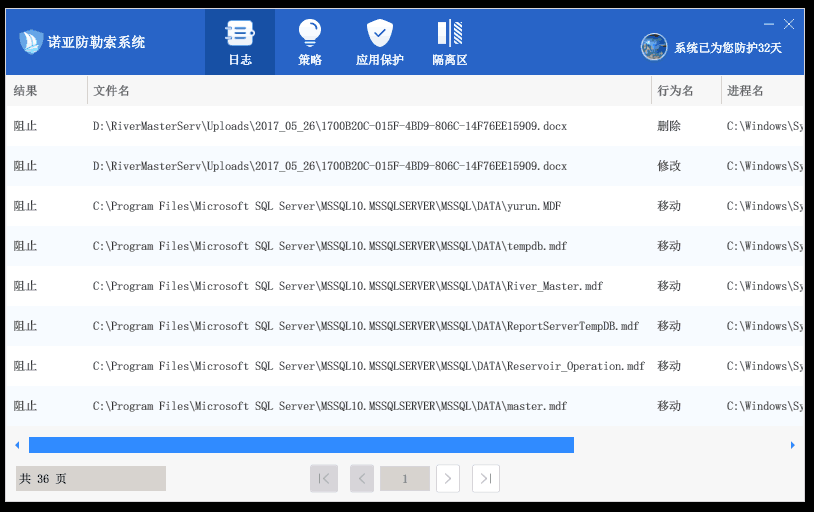Screen dimensions: 814x512
Task: Switch to the 策略 policy tab
Action: [x=310, y=42]
